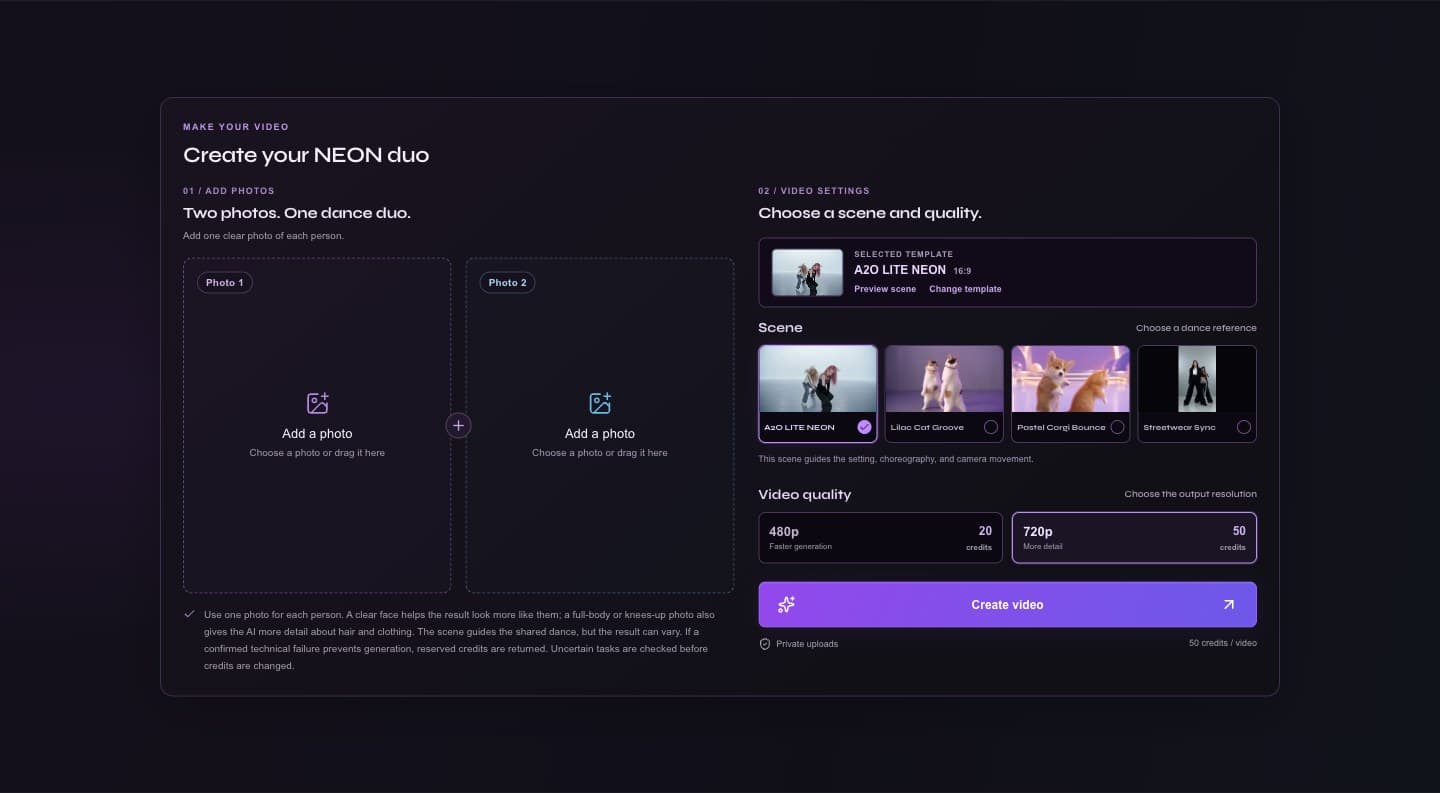1440x793 pixels.
Task: Select the A2O LITE NEON scene radio
Action: click(864, 427)
